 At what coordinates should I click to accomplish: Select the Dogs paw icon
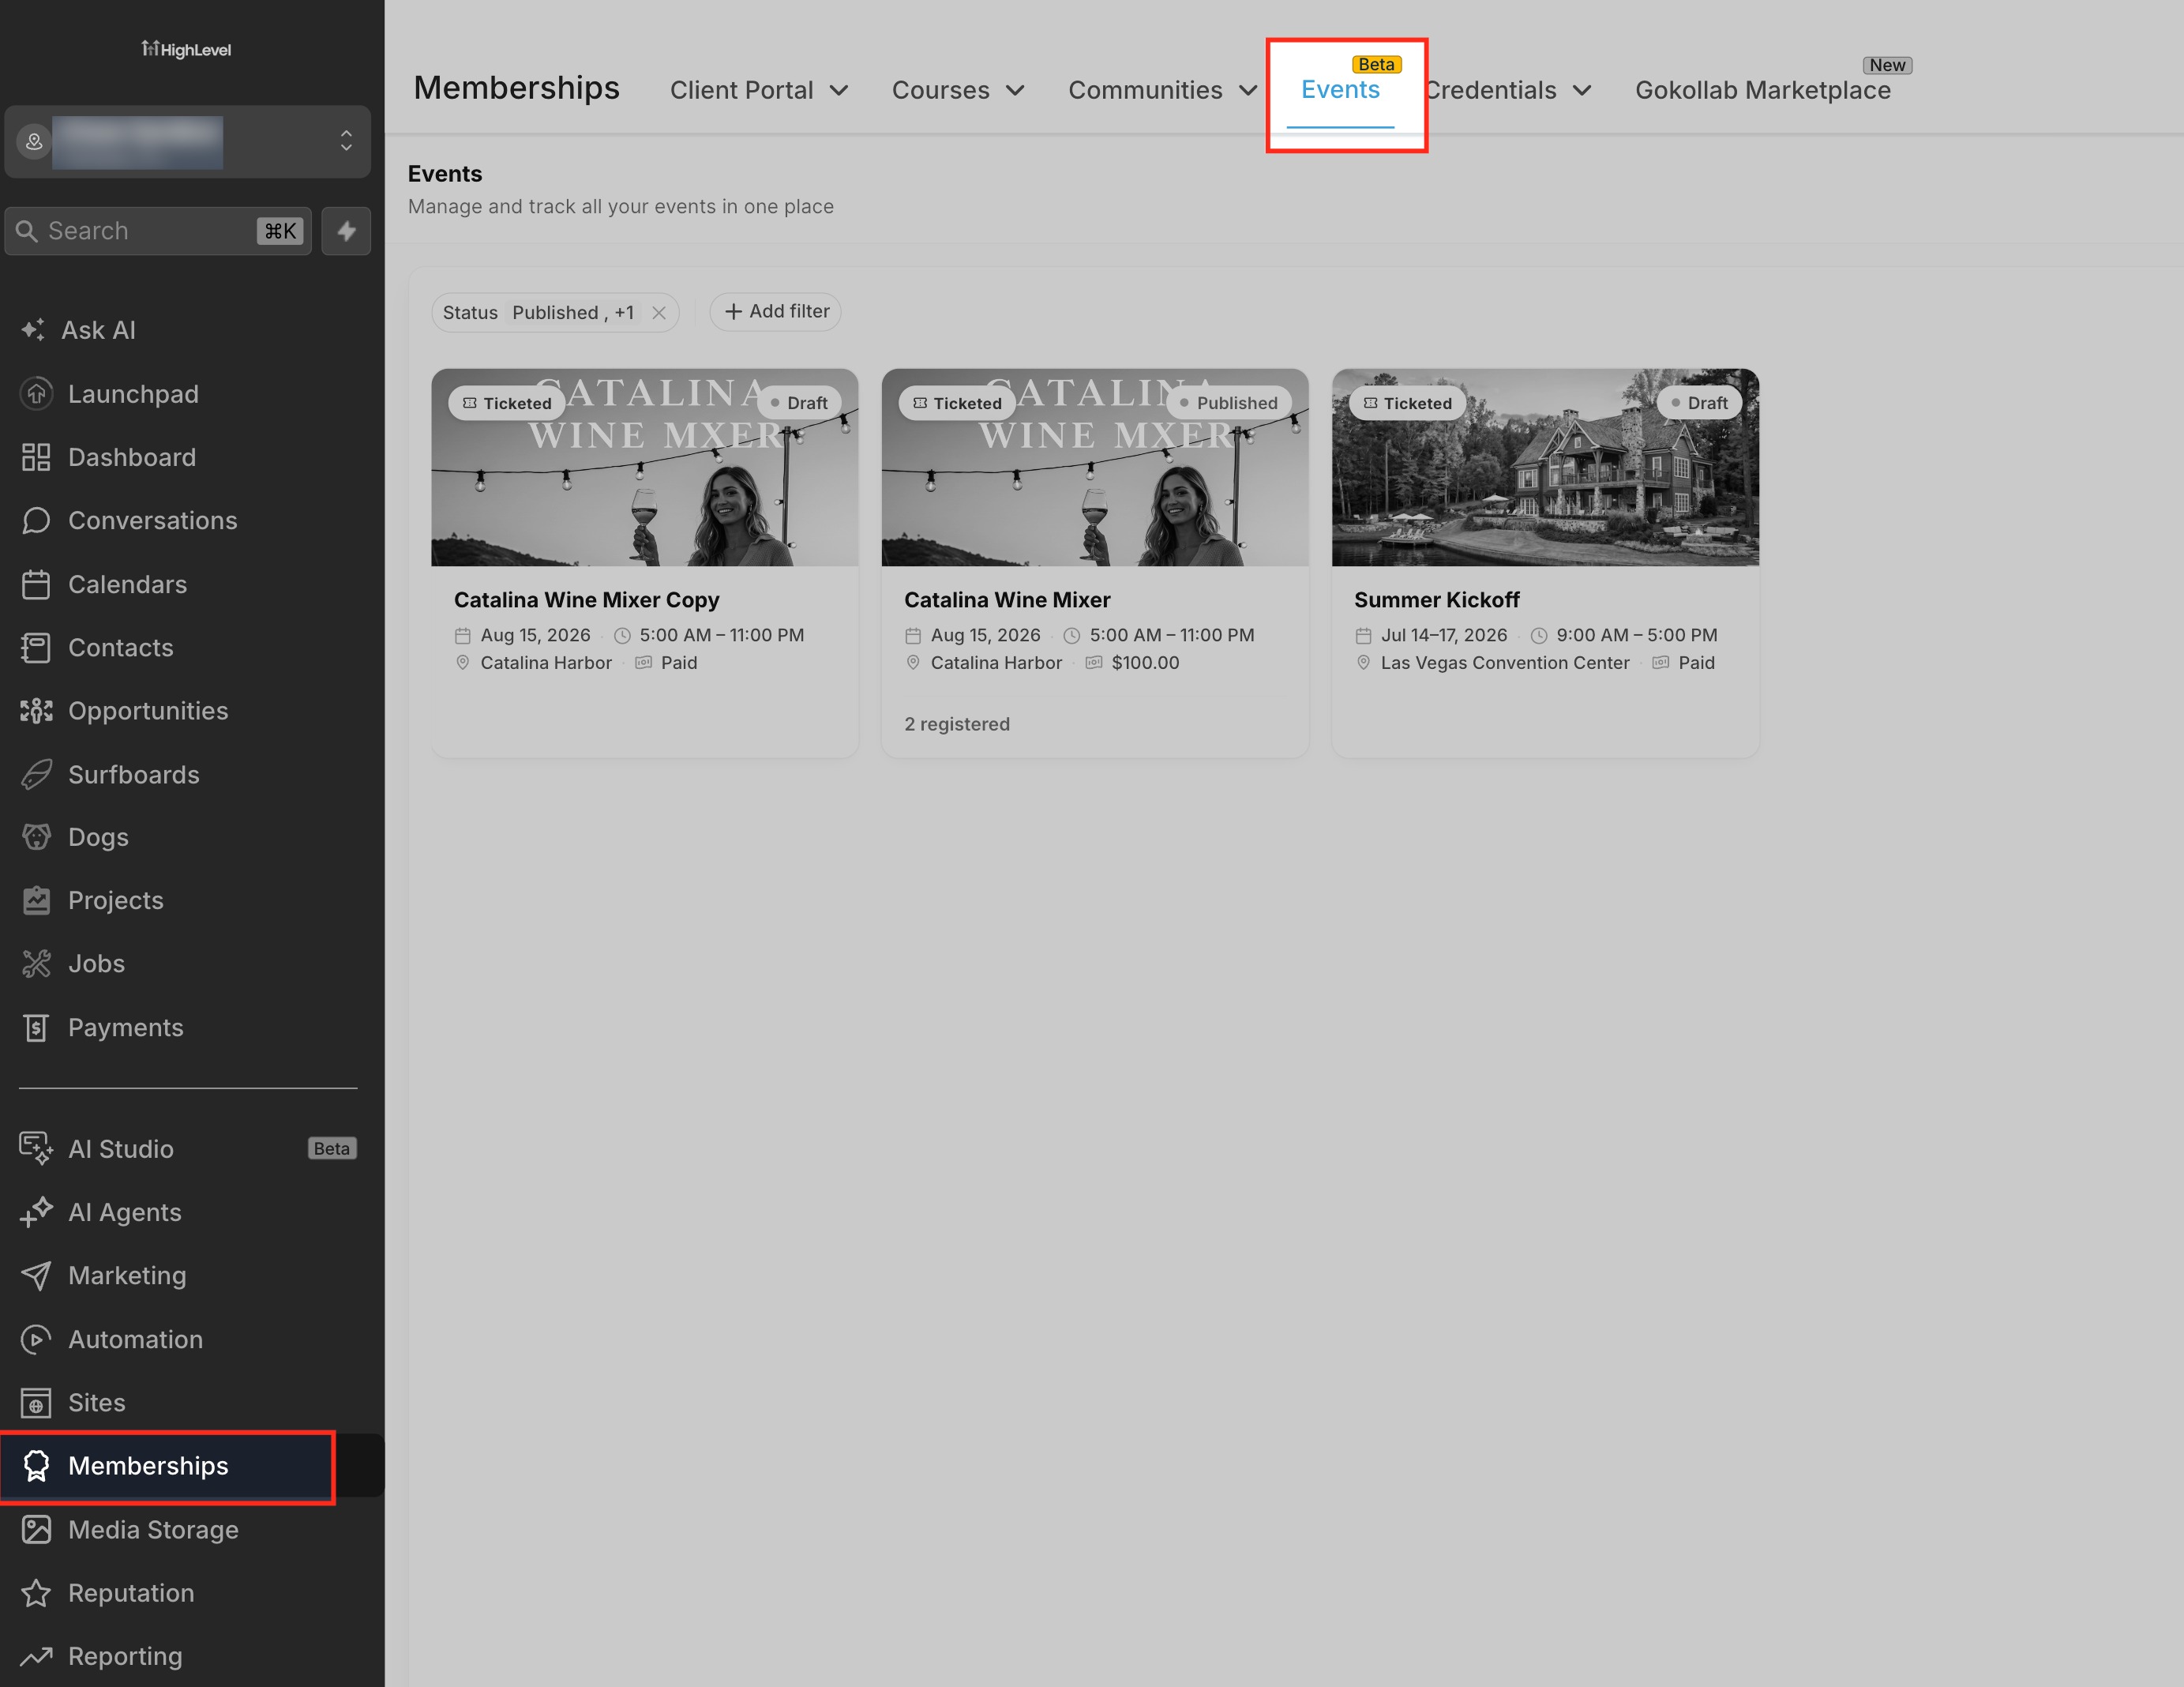tap(36, 837)
